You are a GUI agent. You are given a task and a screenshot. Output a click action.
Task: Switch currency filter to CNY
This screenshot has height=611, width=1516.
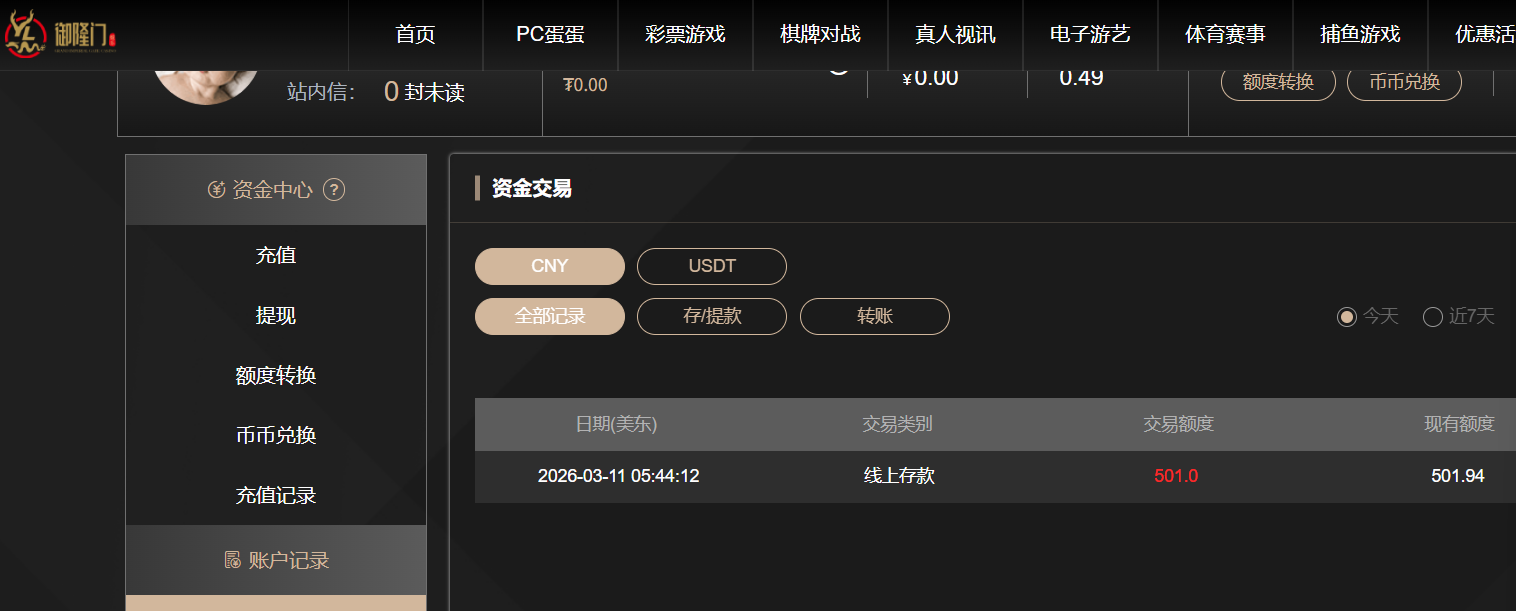549,266
